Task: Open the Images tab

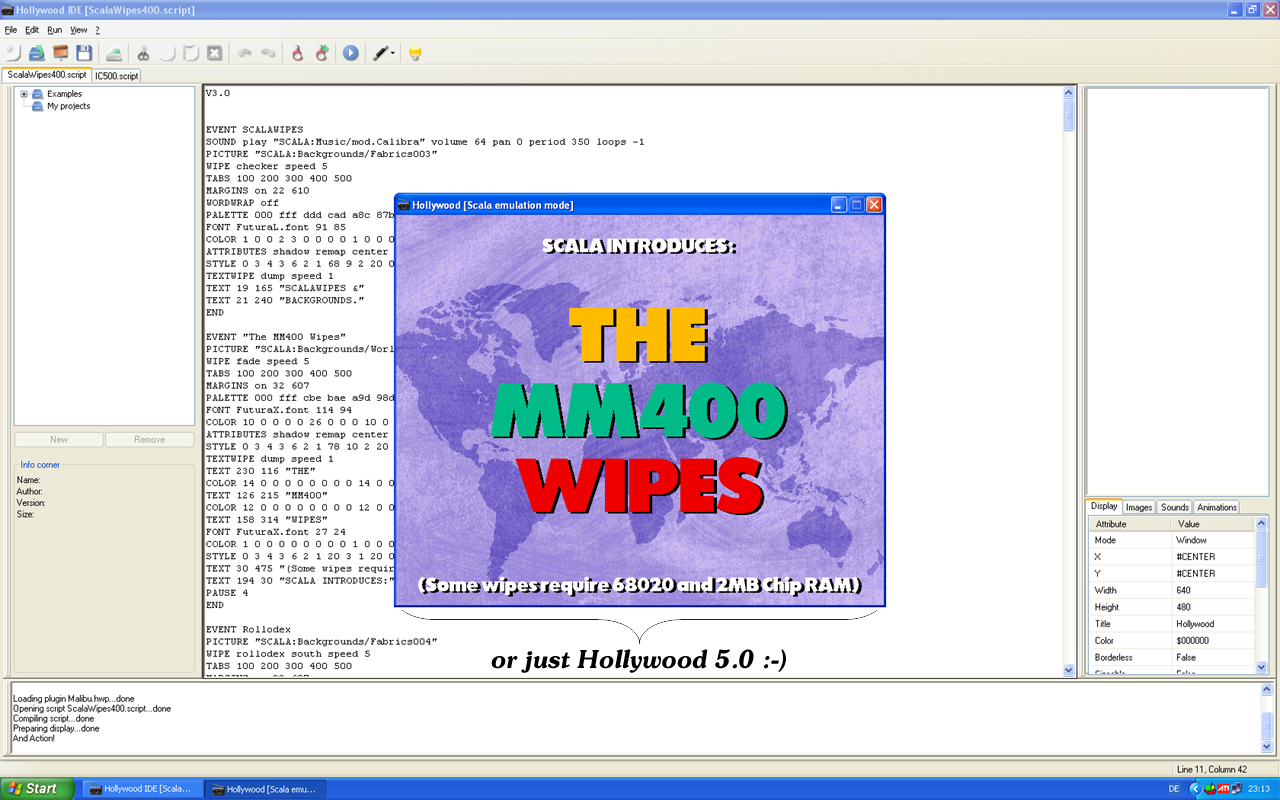Action: click(x=1139, y=507)
